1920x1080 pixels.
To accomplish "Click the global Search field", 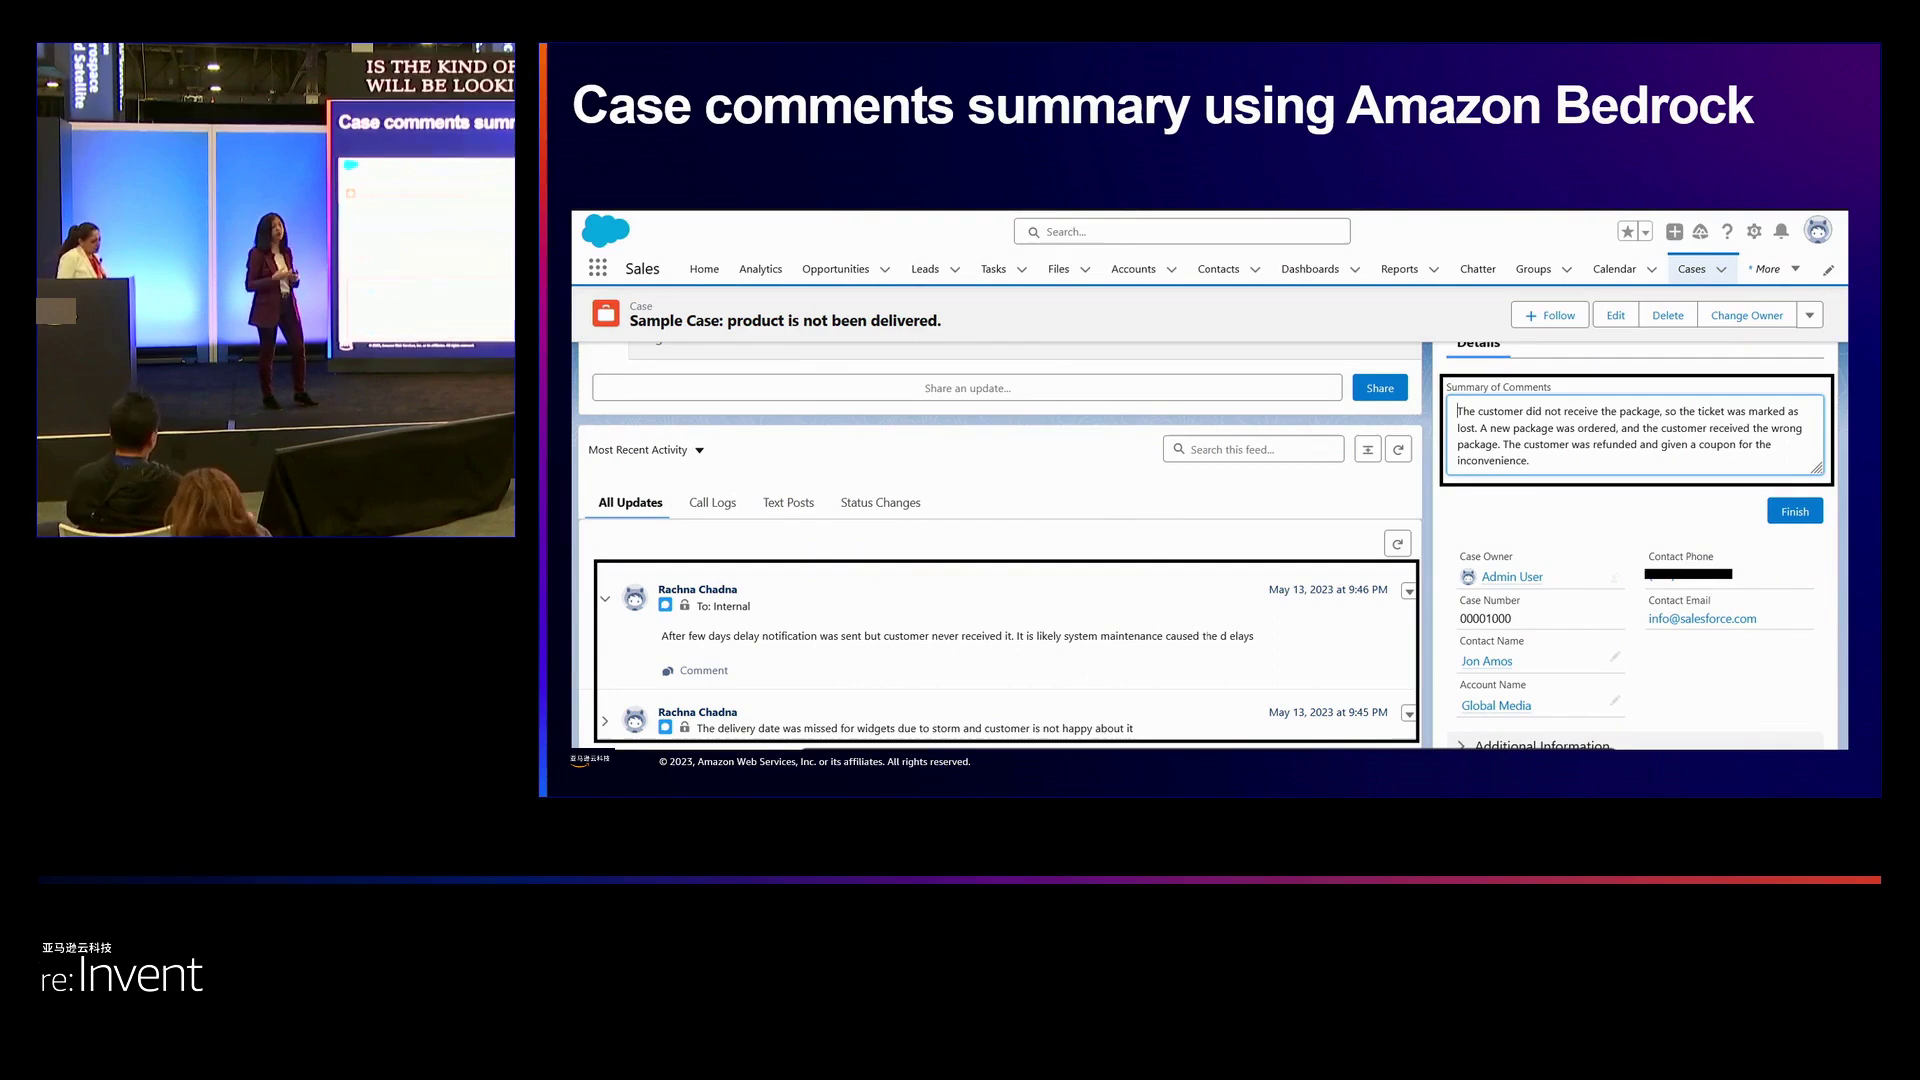I will 1182,232.
